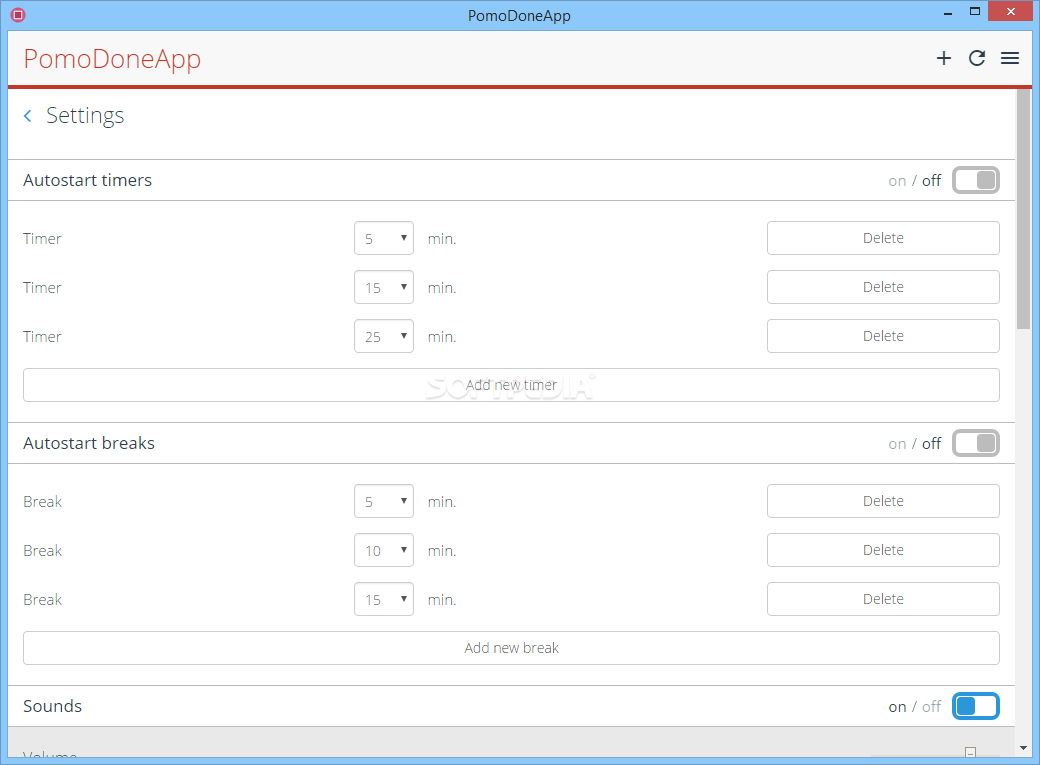Close the PomoDoneApp window
This screenshot has height=765, width=1040.
1010,11
